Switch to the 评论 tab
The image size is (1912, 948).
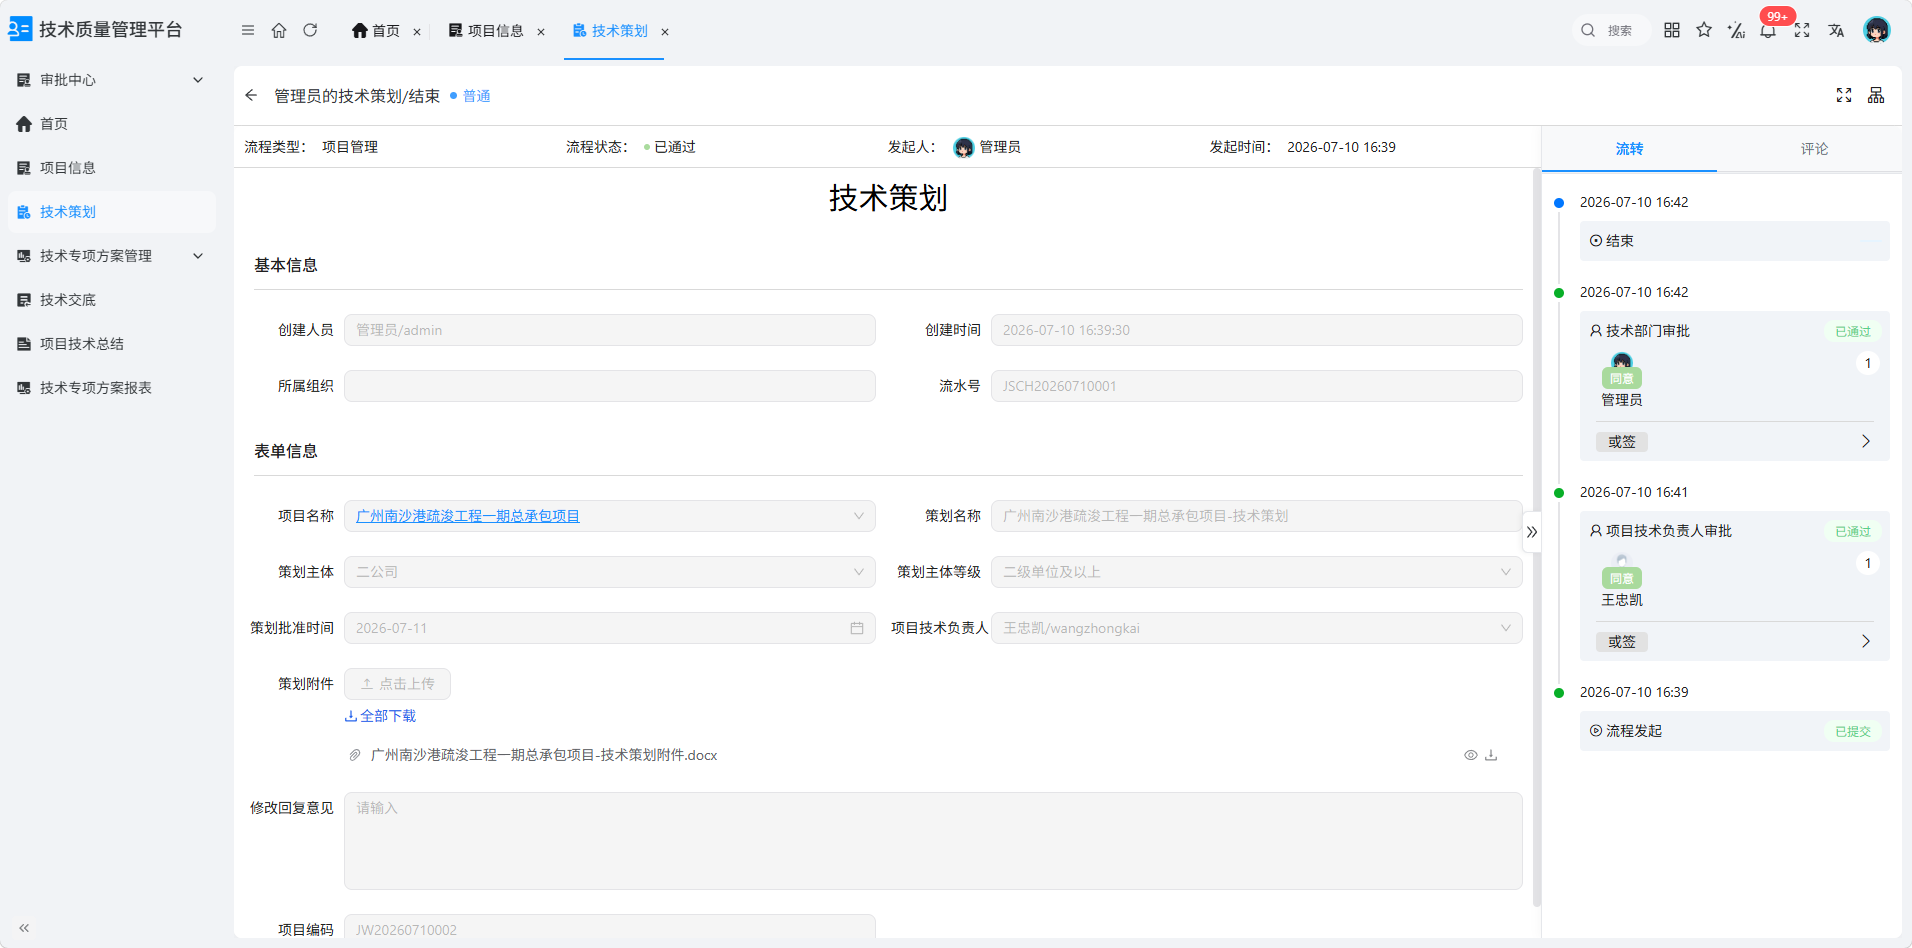click(x=1814, y=149)
